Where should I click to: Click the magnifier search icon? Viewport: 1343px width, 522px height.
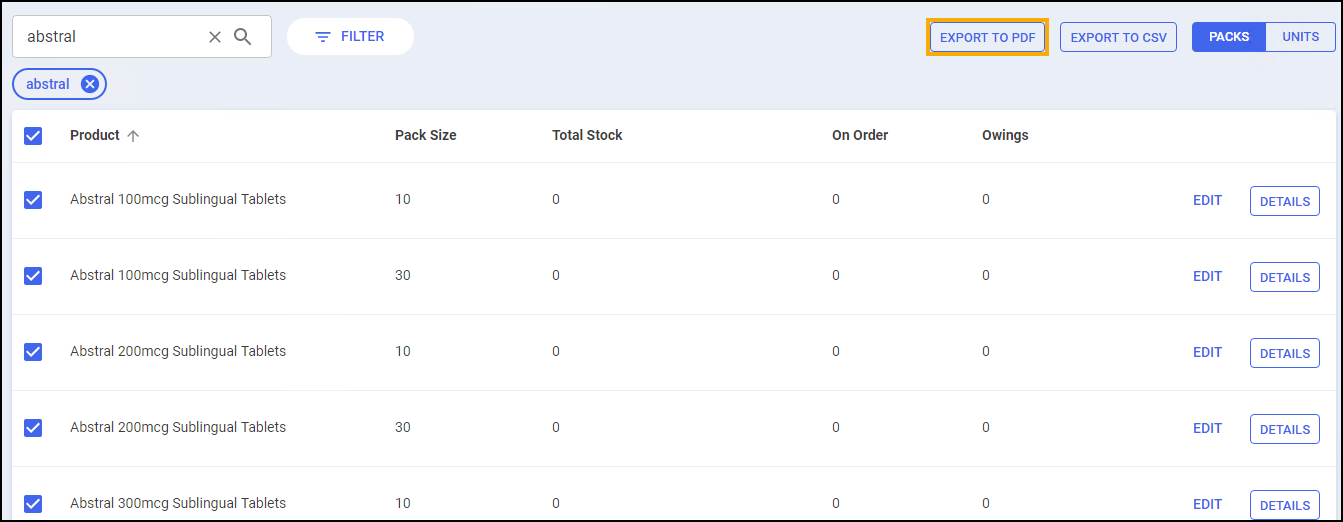pos(243,37)
